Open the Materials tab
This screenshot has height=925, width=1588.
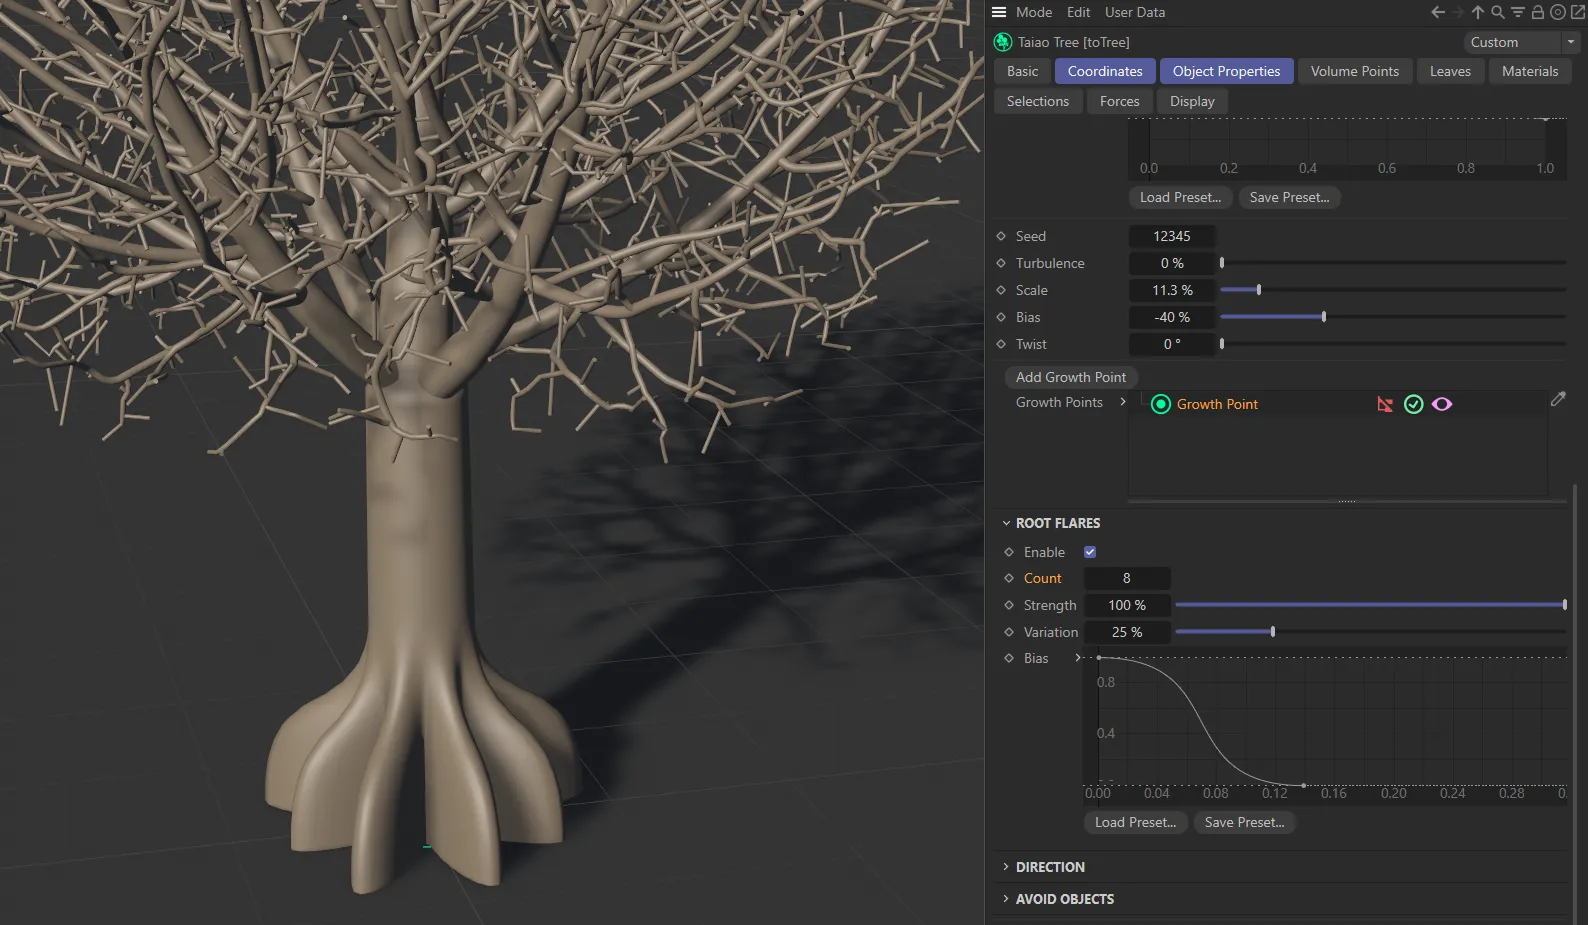coord(1530,71)
